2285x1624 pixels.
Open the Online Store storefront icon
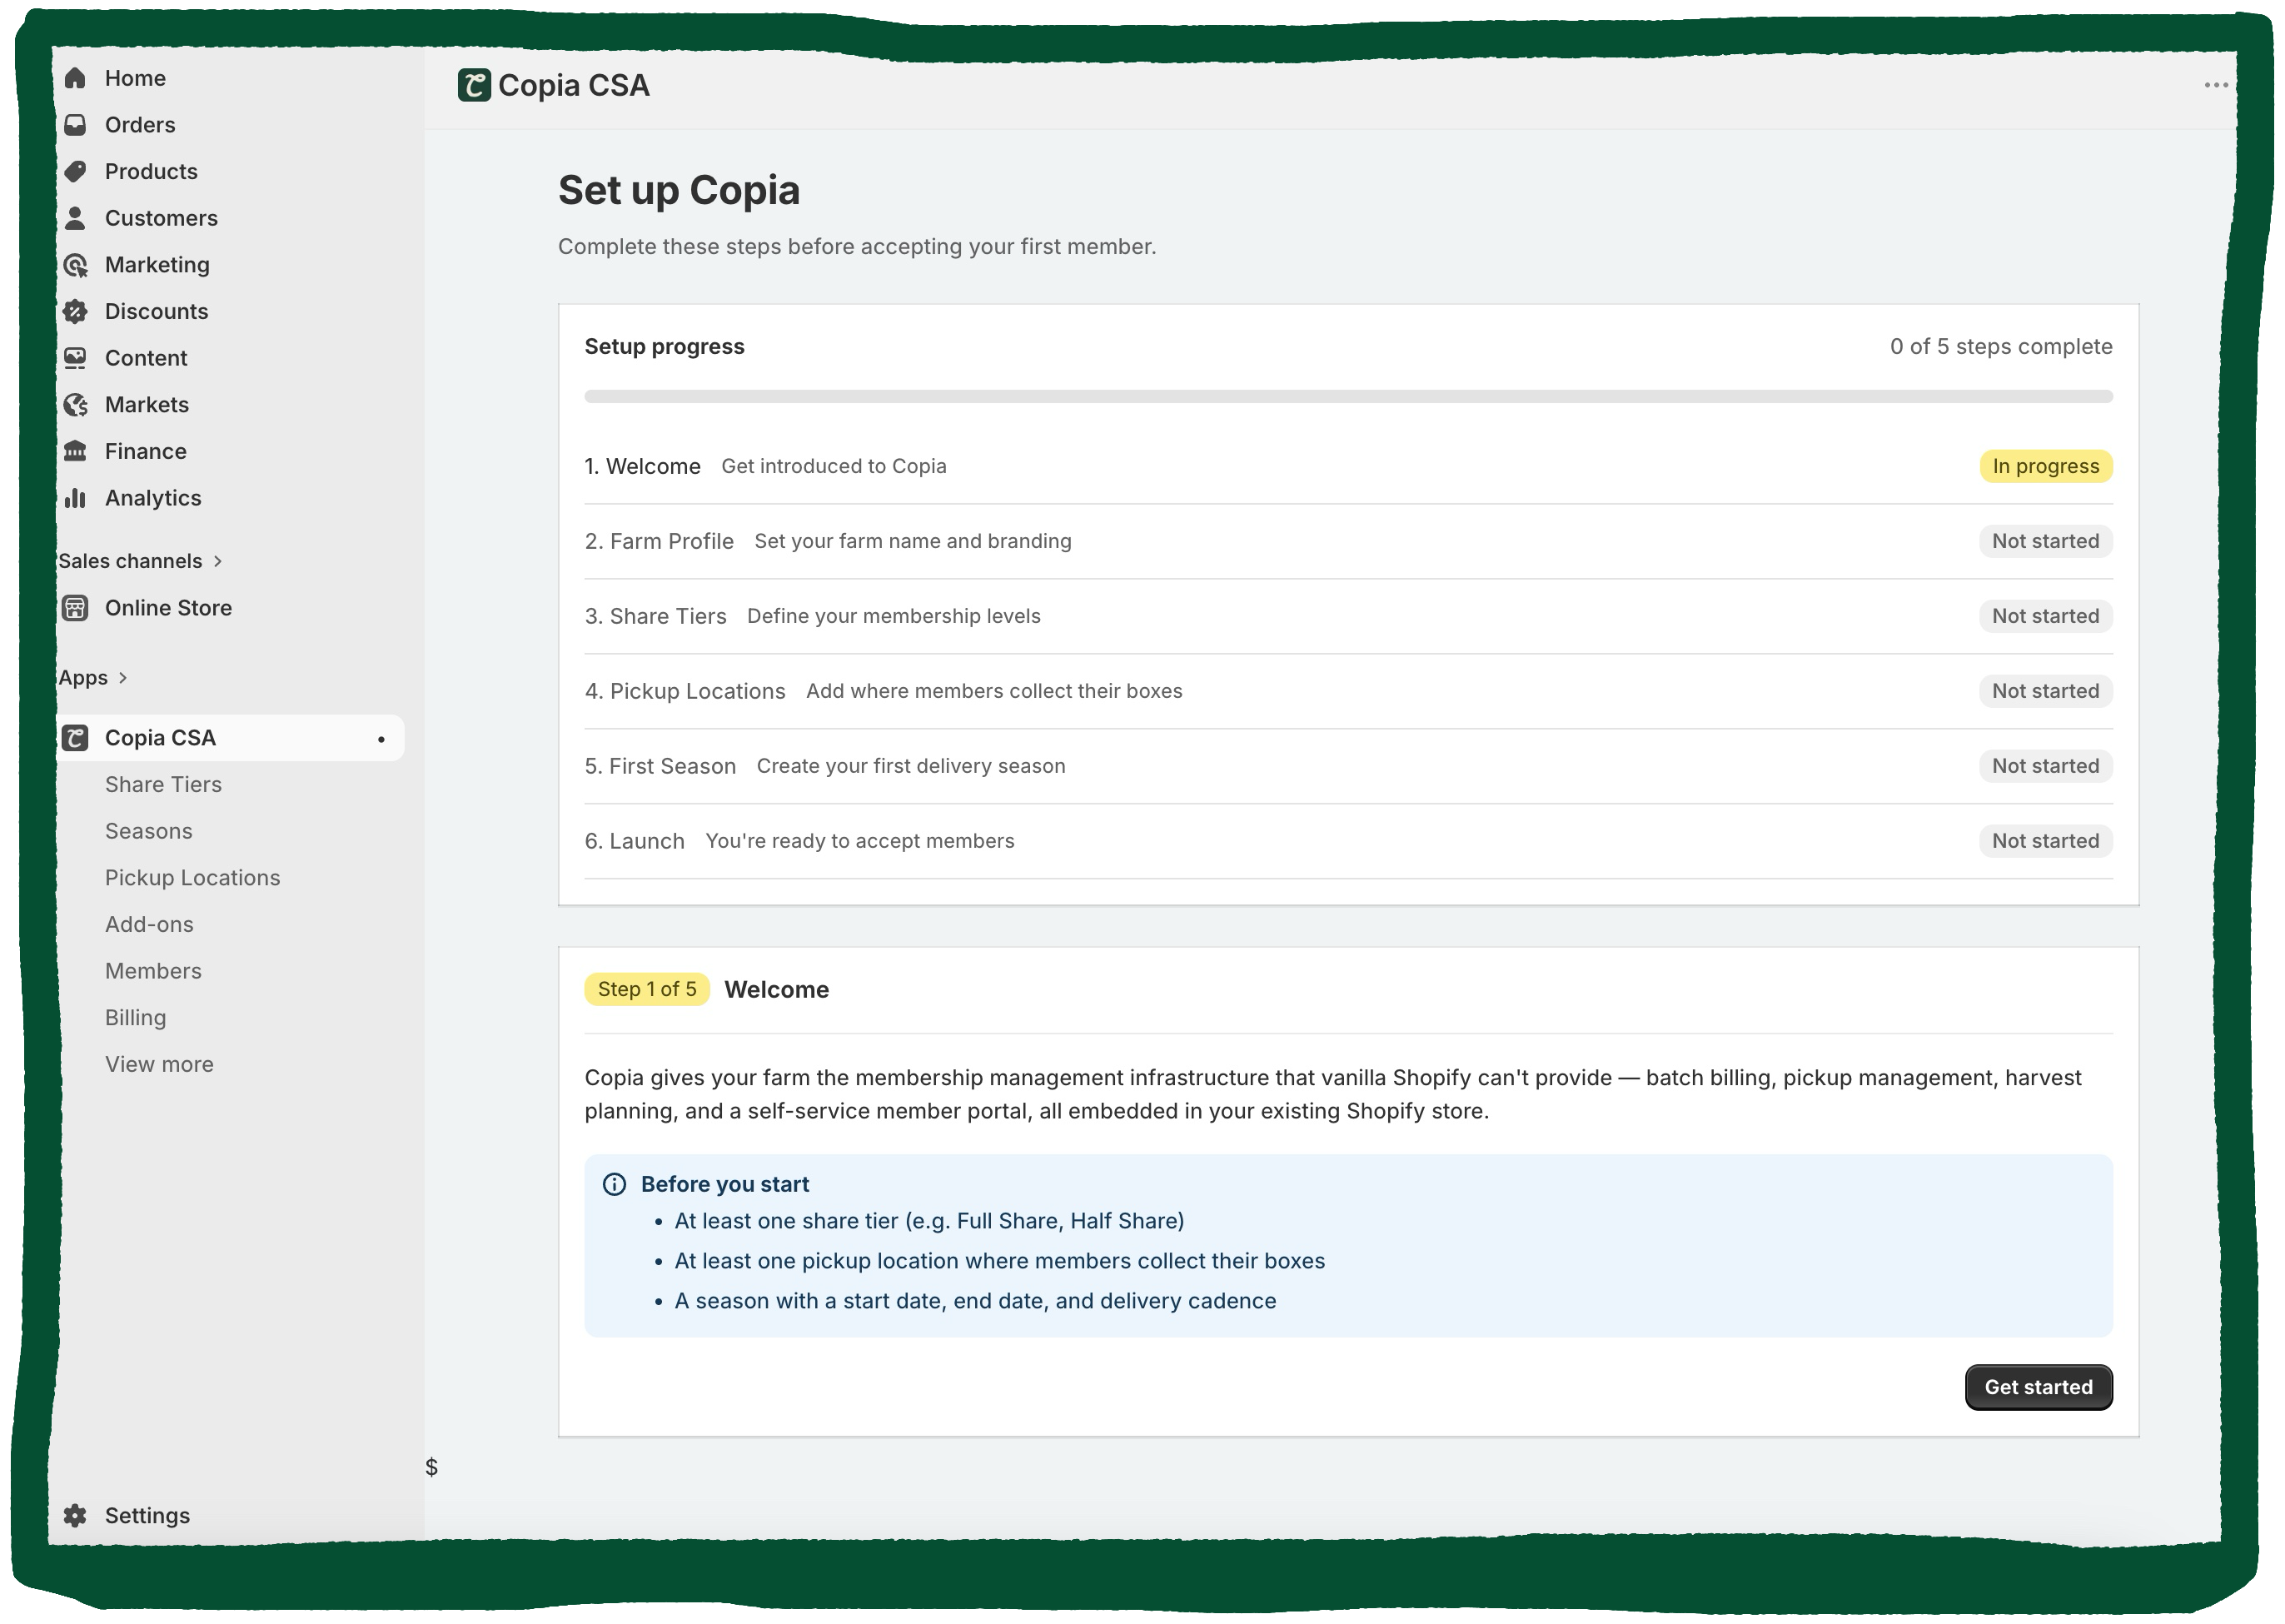[x=76, y=607]
